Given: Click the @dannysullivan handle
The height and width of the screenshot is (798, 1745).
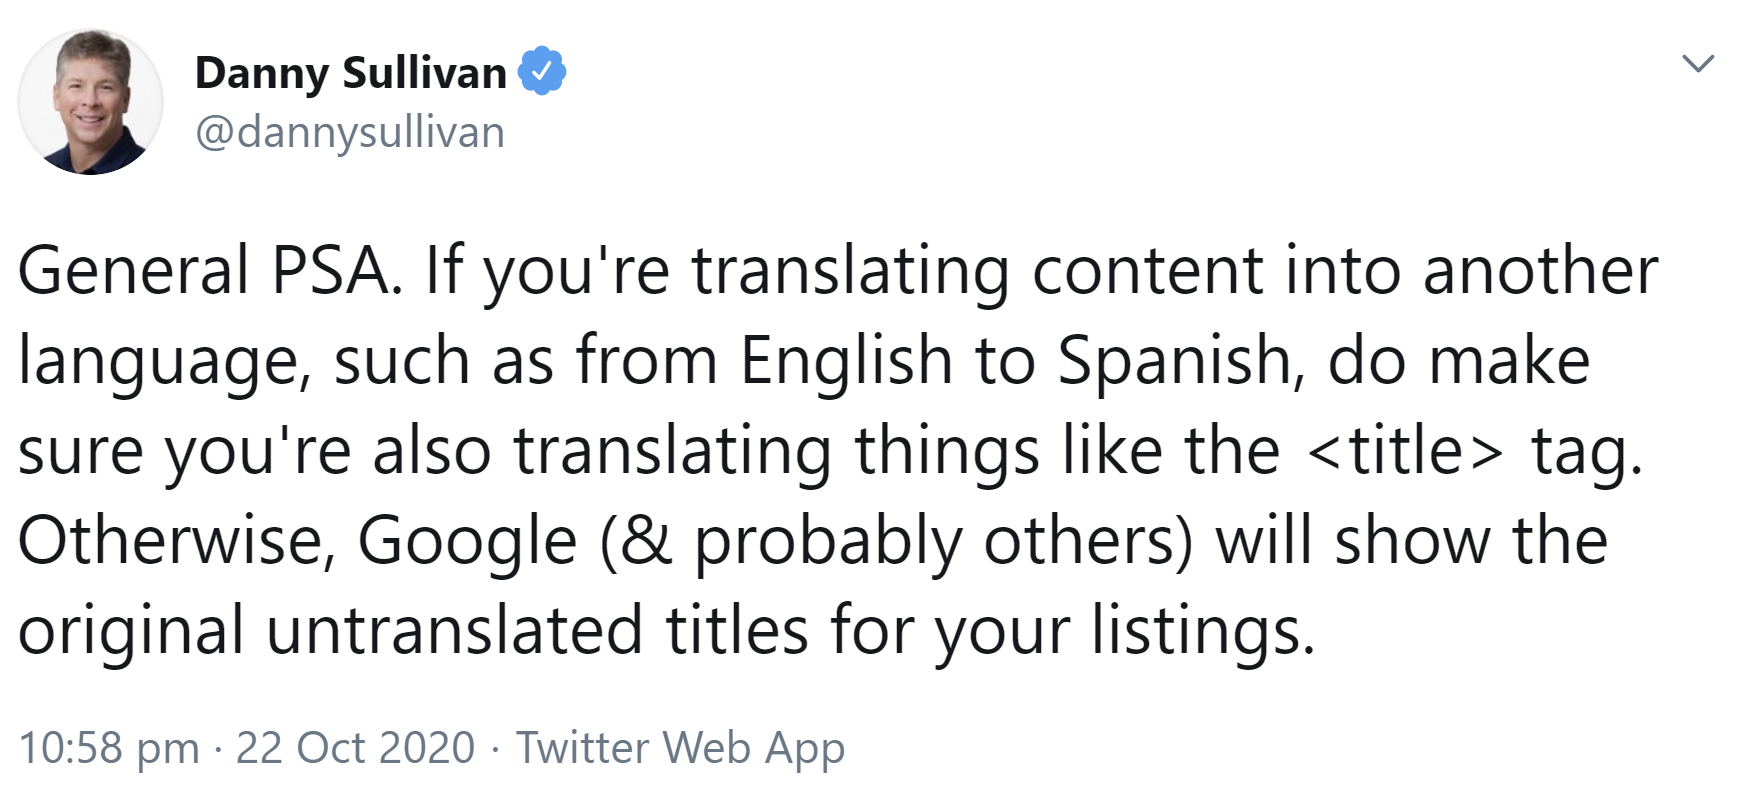Looking at the screenshot, I should point(348,130).
